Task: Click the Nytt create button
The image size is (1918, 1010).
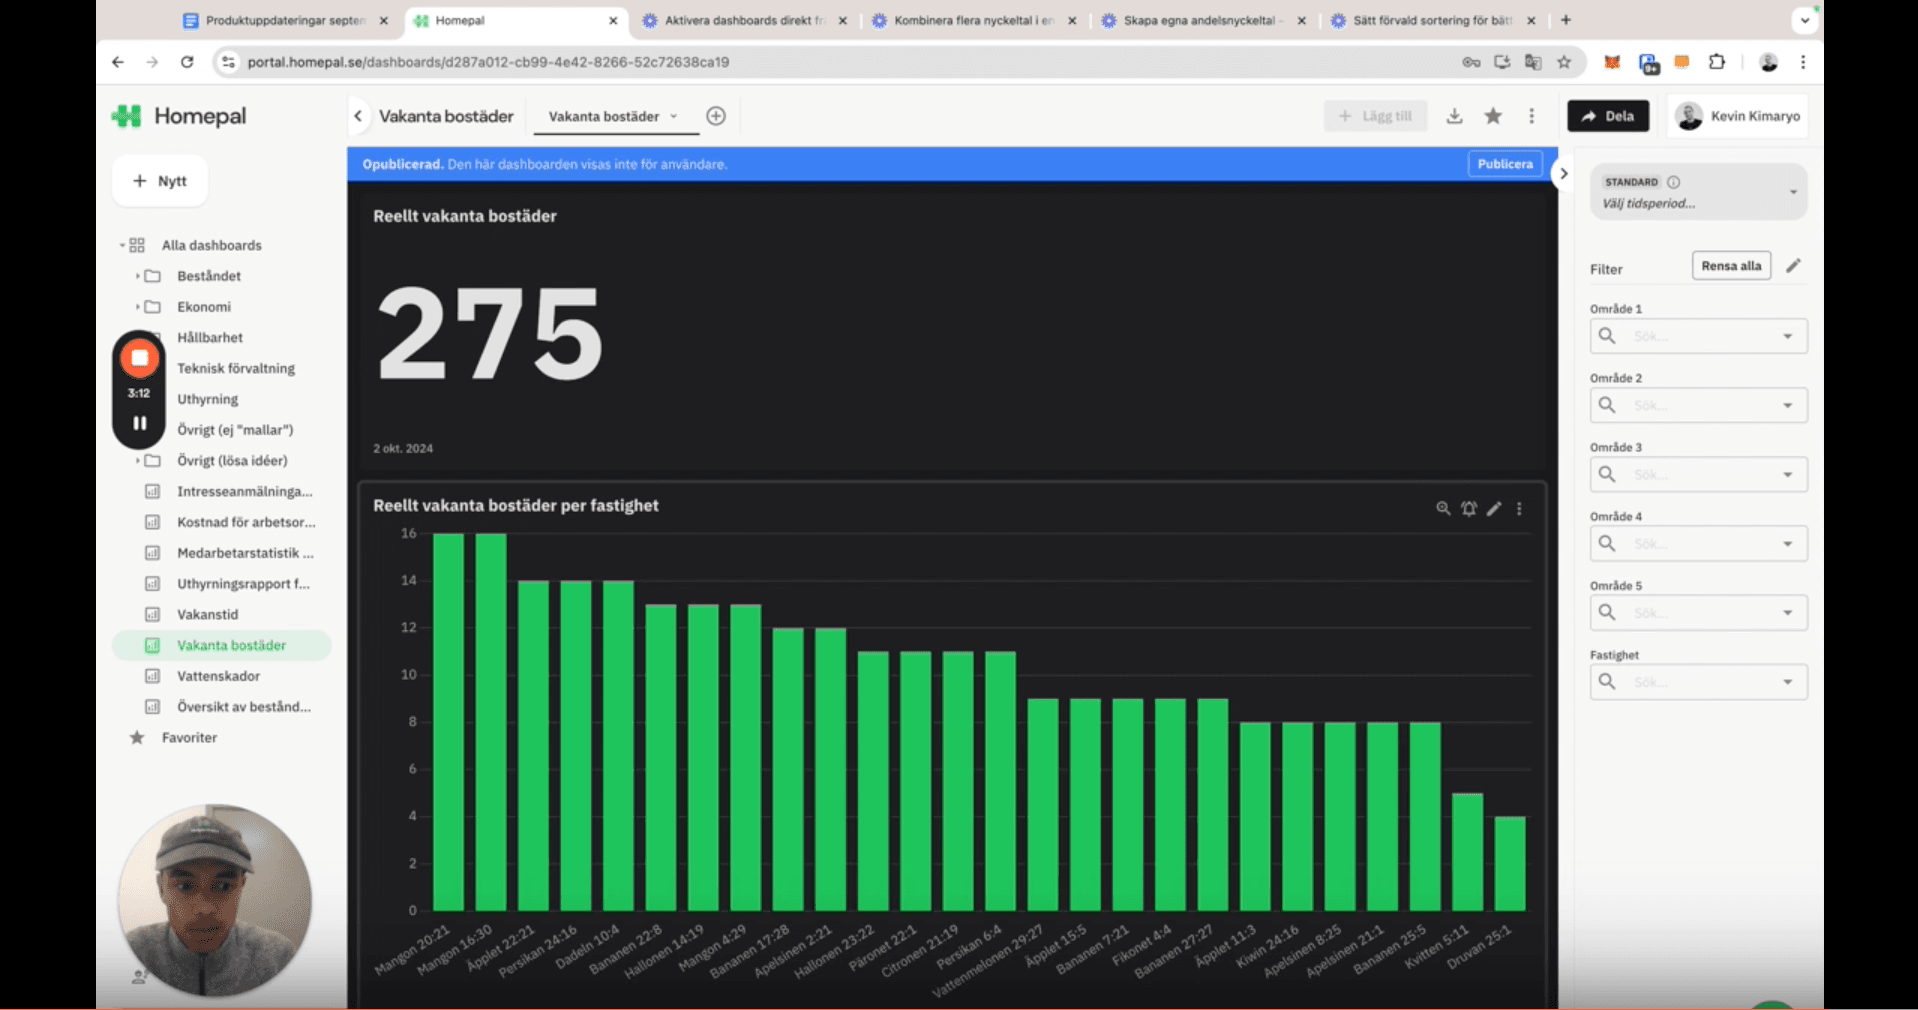Action: (160, 181)
